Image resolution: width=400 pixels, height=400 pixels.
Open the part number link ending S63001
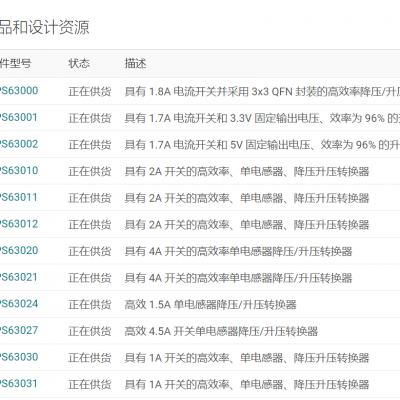point(19,117)
